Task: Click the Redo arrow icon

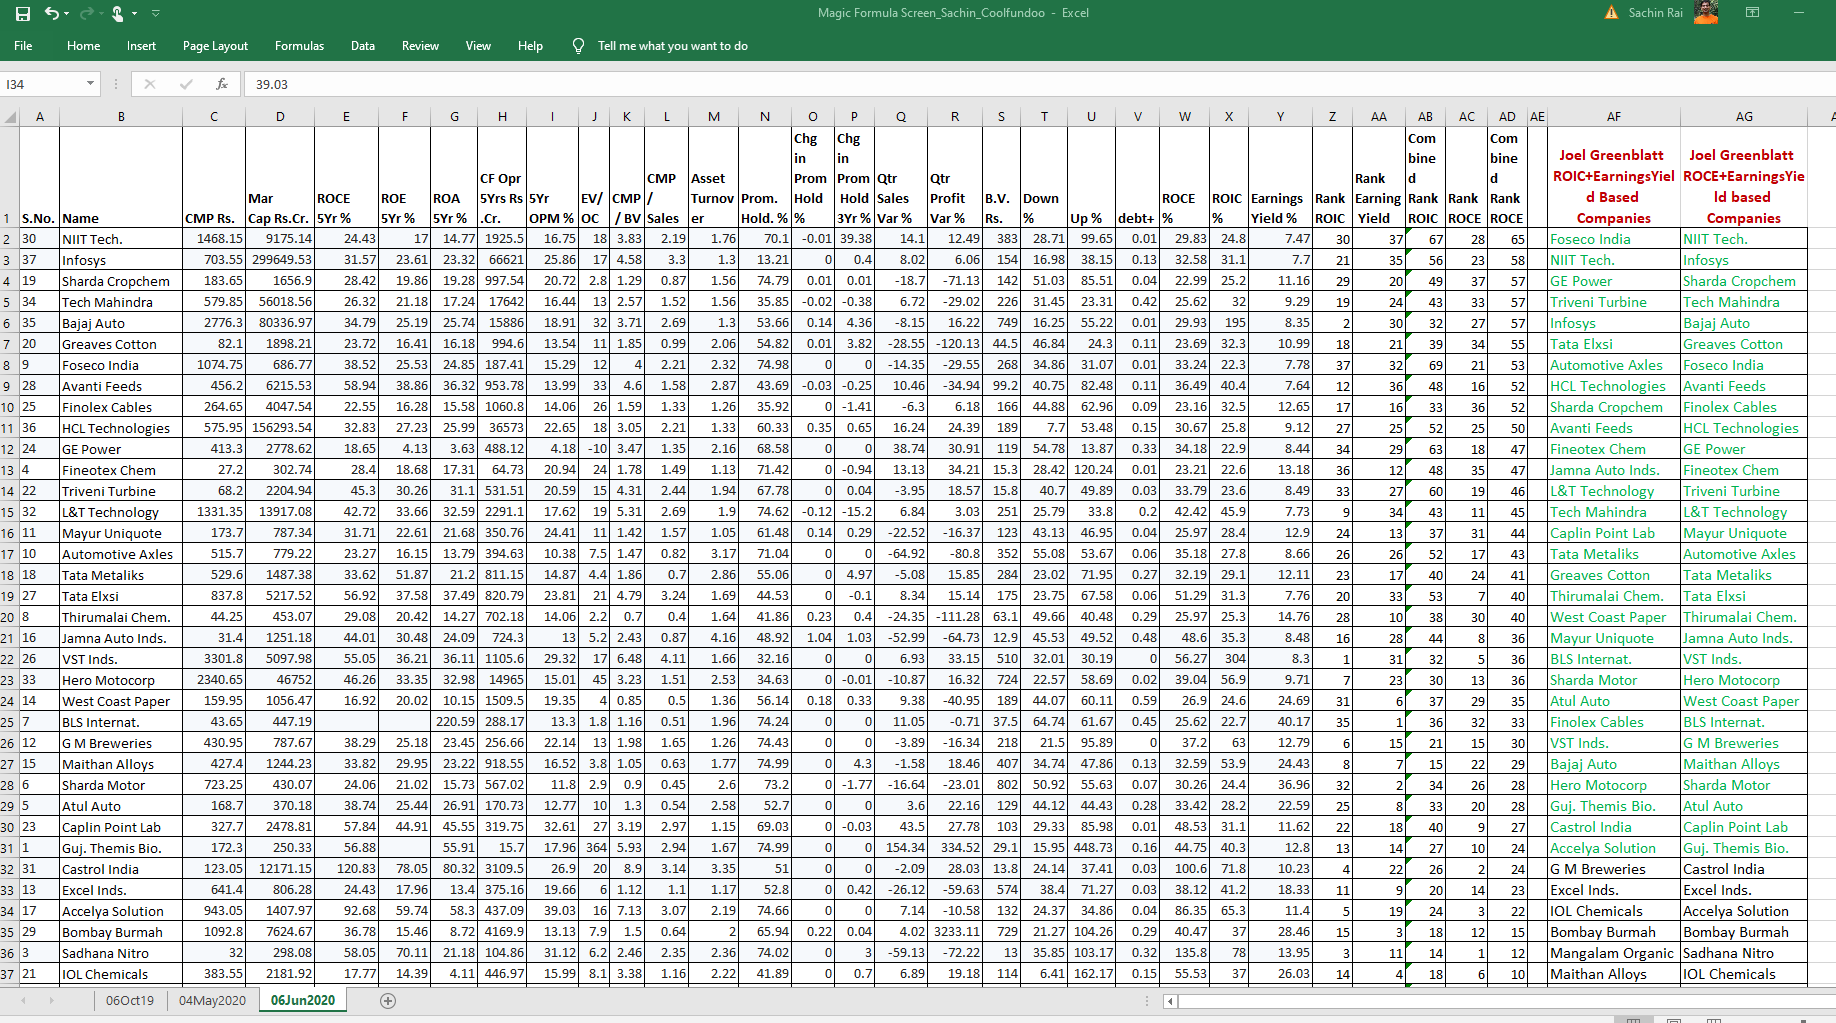Action: click(x=86, y=13)
